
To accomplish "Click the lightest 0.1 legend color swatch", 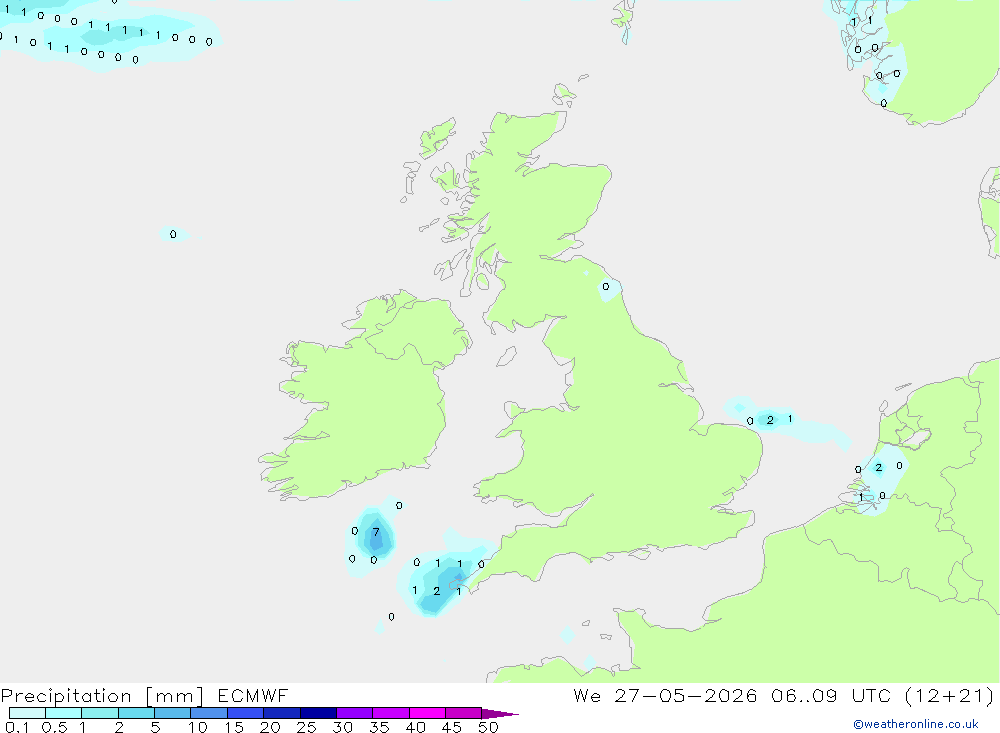I will pos(27,713).
